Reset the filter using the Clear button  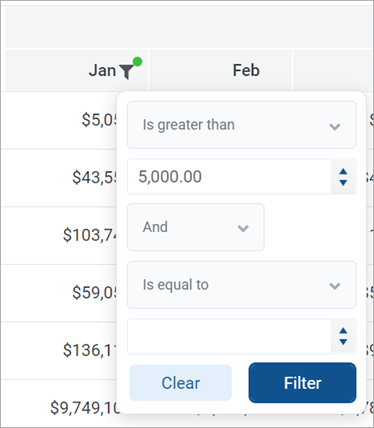(x=181, y=383)
